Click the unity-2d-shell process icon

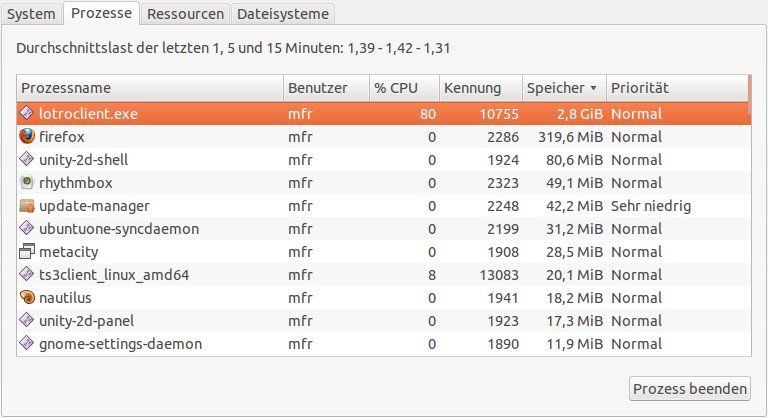click(x=26, y=159)
